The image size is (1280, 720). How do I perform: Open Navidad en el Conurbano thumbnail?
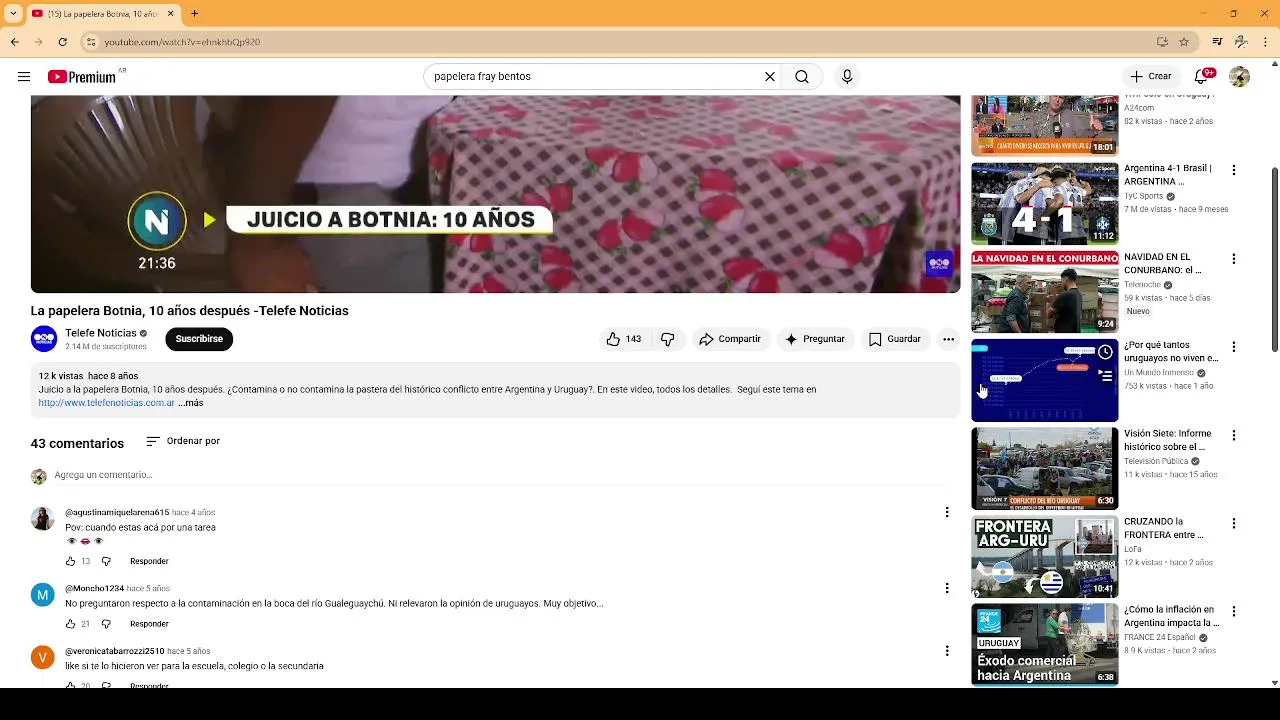pos(1045,292)
